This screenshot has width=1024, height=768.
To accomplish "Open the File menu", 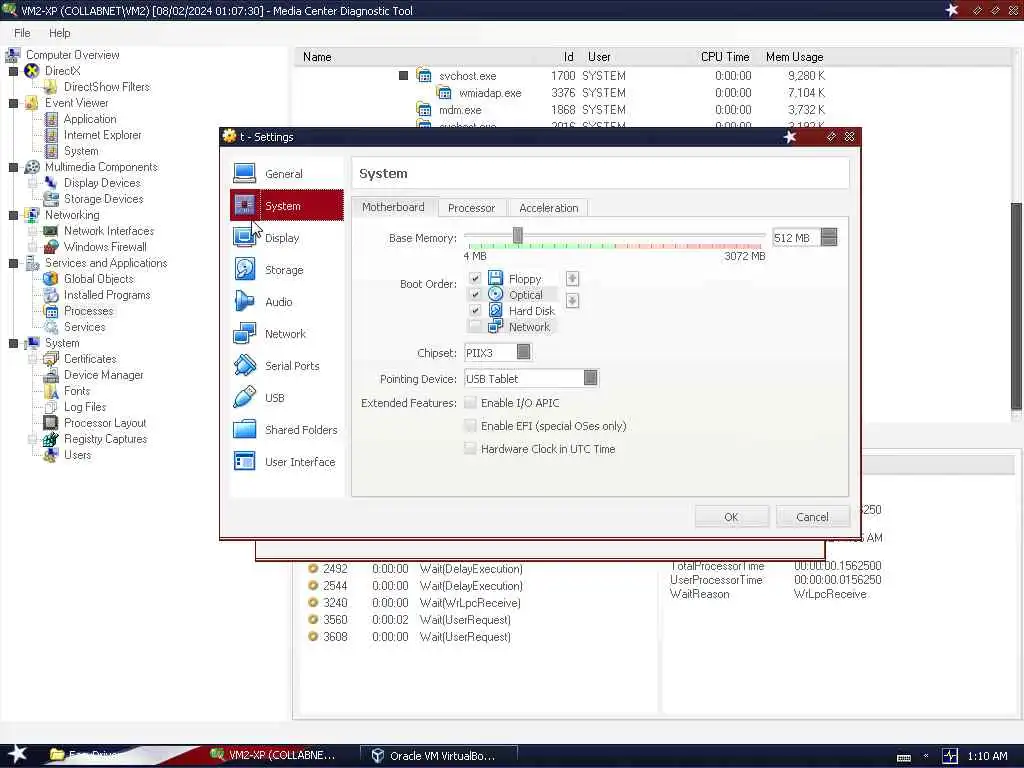I will [x=22, y=33].
